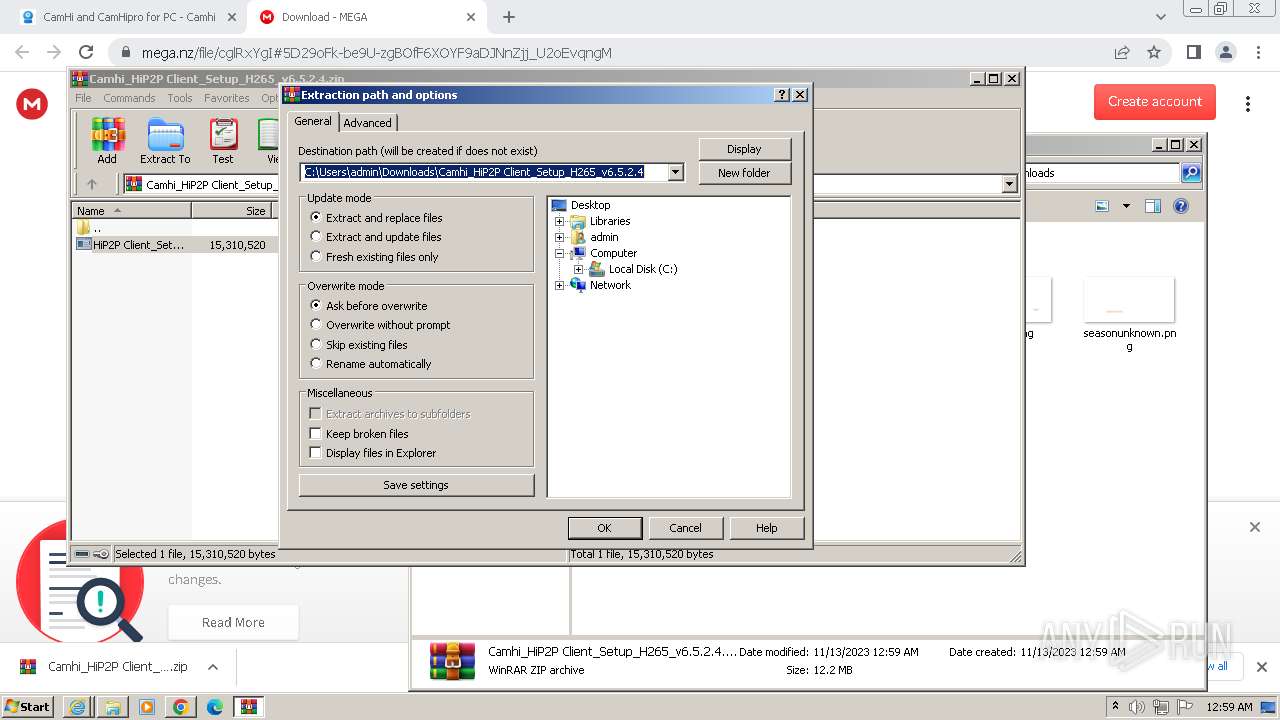Open the WinRAR Commands menu

pos(129,98)
